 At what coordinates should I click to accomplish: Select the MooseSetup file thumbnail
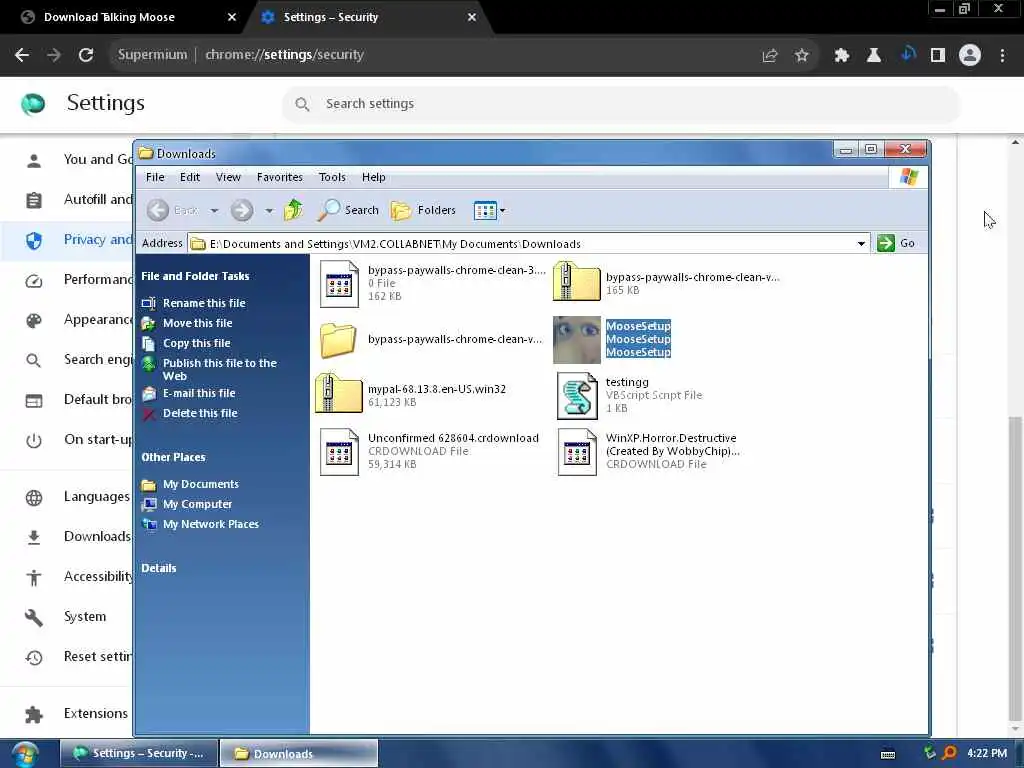(577, 340)
